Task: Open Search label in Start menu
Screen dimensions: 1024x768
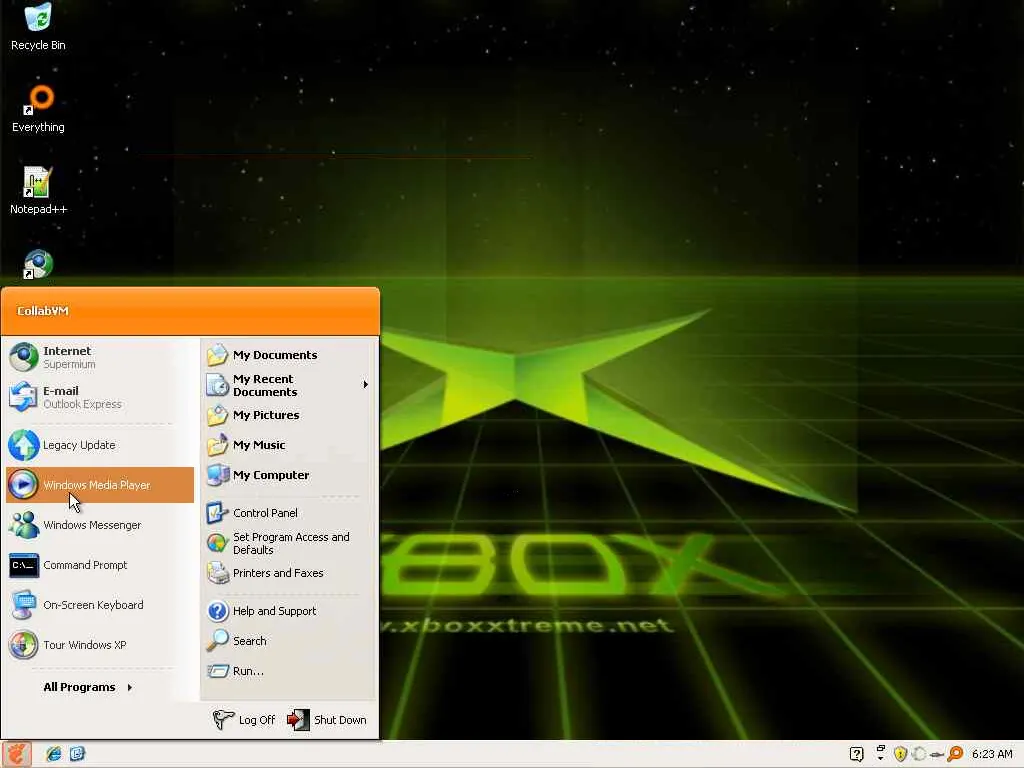Action: pos(249,641)
